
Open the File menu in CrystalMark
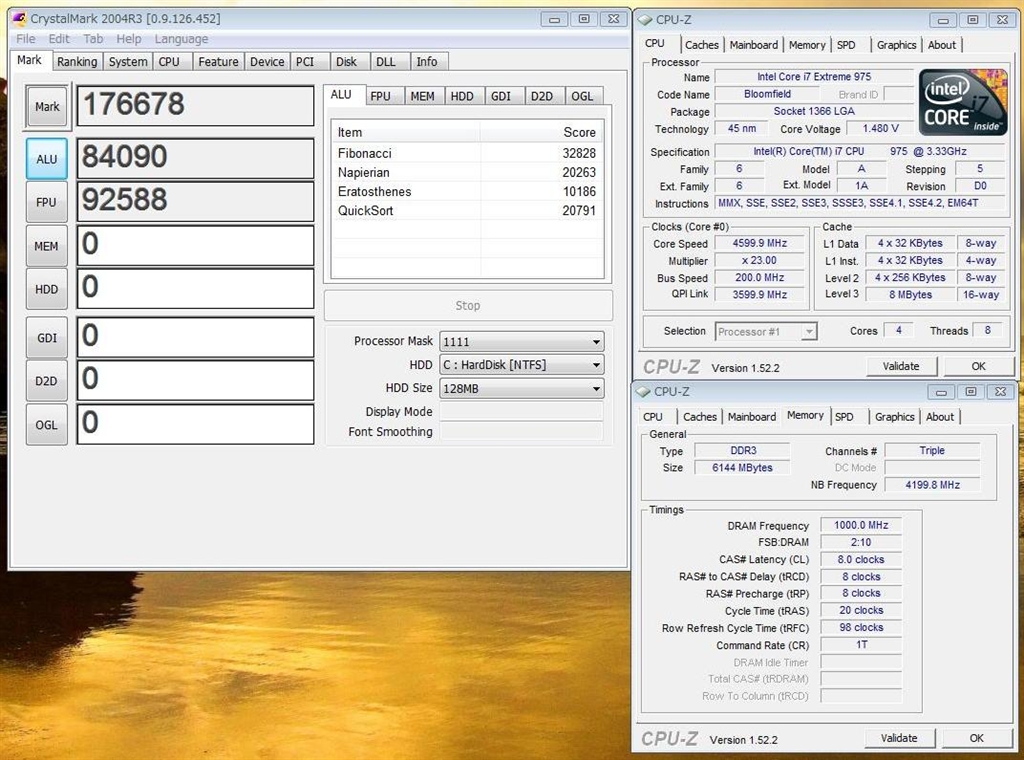coord(26,39)
